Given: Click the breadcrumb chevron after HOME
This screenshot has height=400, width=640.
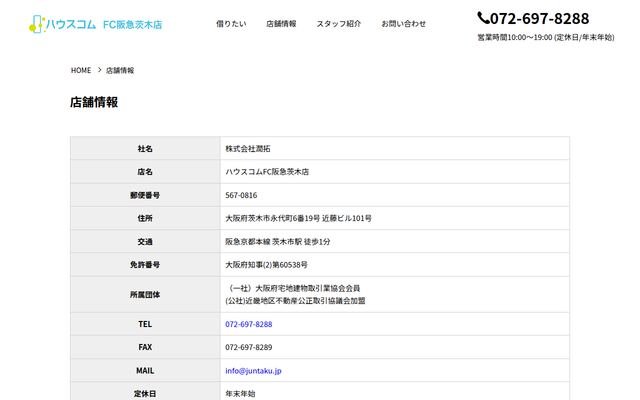Looking at the screenshot, I should (x=99, y=70).
